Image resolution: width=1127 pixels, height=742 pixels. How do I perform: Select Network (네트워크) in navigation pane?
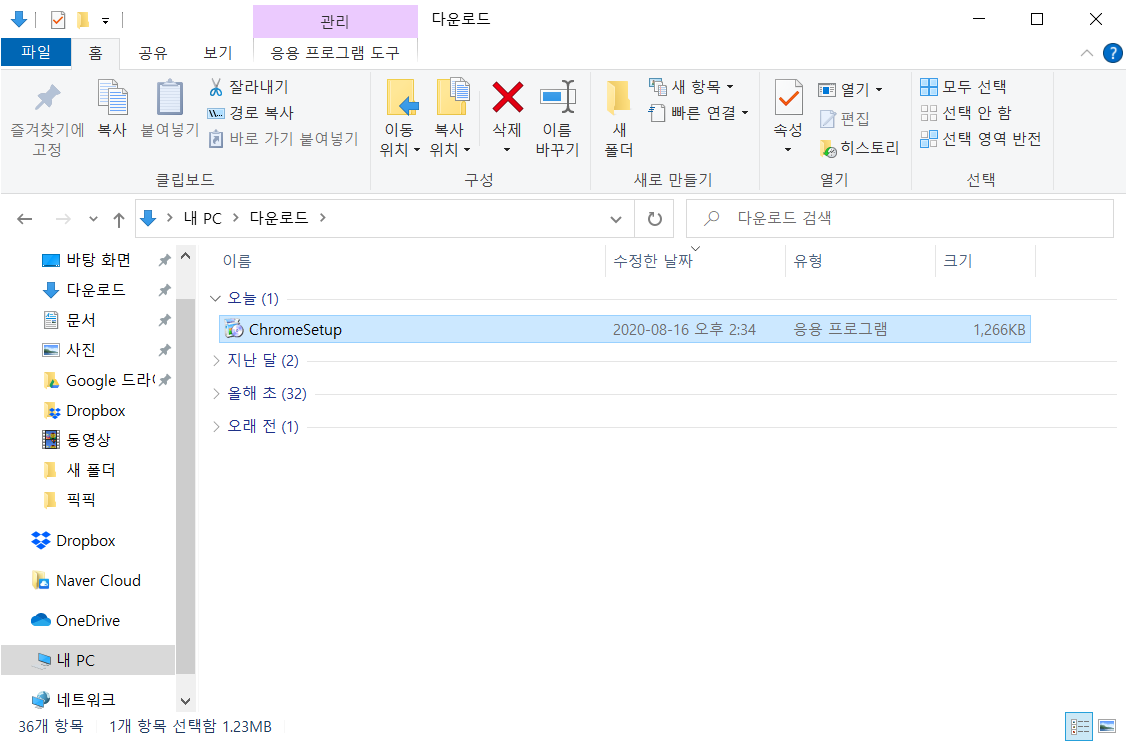tap(75, 700)
